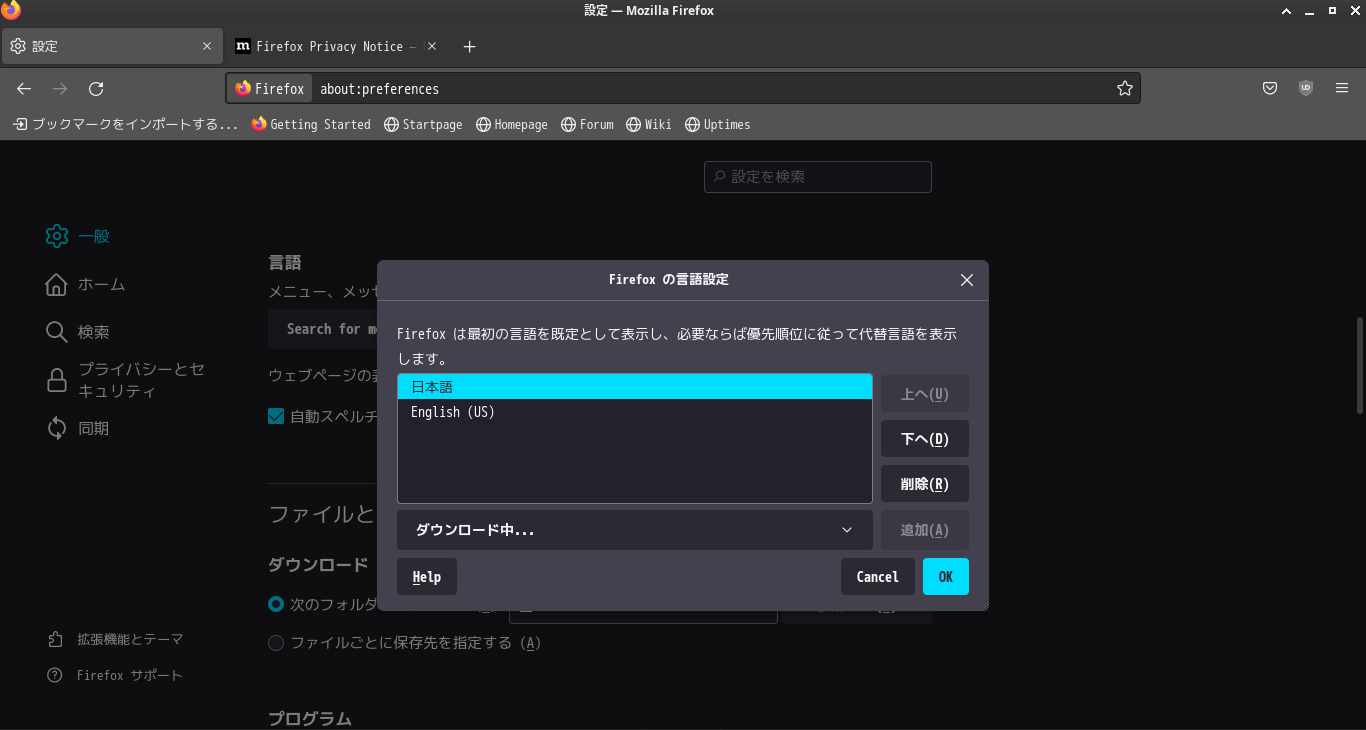Select ファイルごとに保存先を指定する radio button

[276, 643]
